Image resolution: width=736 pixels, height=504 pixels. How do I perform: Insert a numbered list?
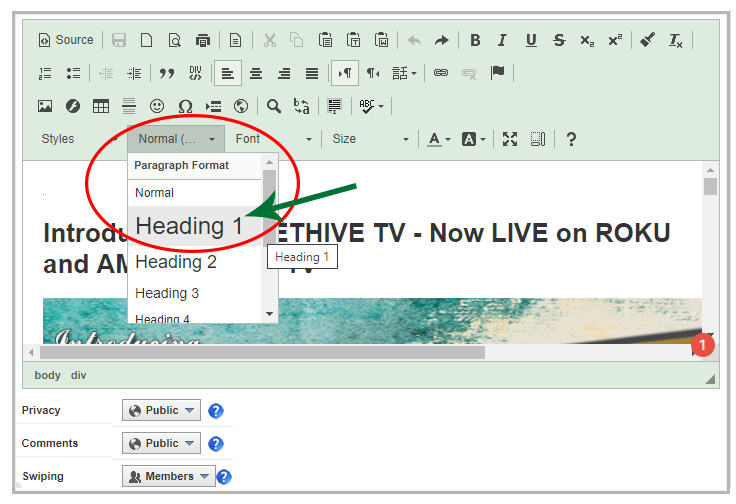click(x=45, y=73)
